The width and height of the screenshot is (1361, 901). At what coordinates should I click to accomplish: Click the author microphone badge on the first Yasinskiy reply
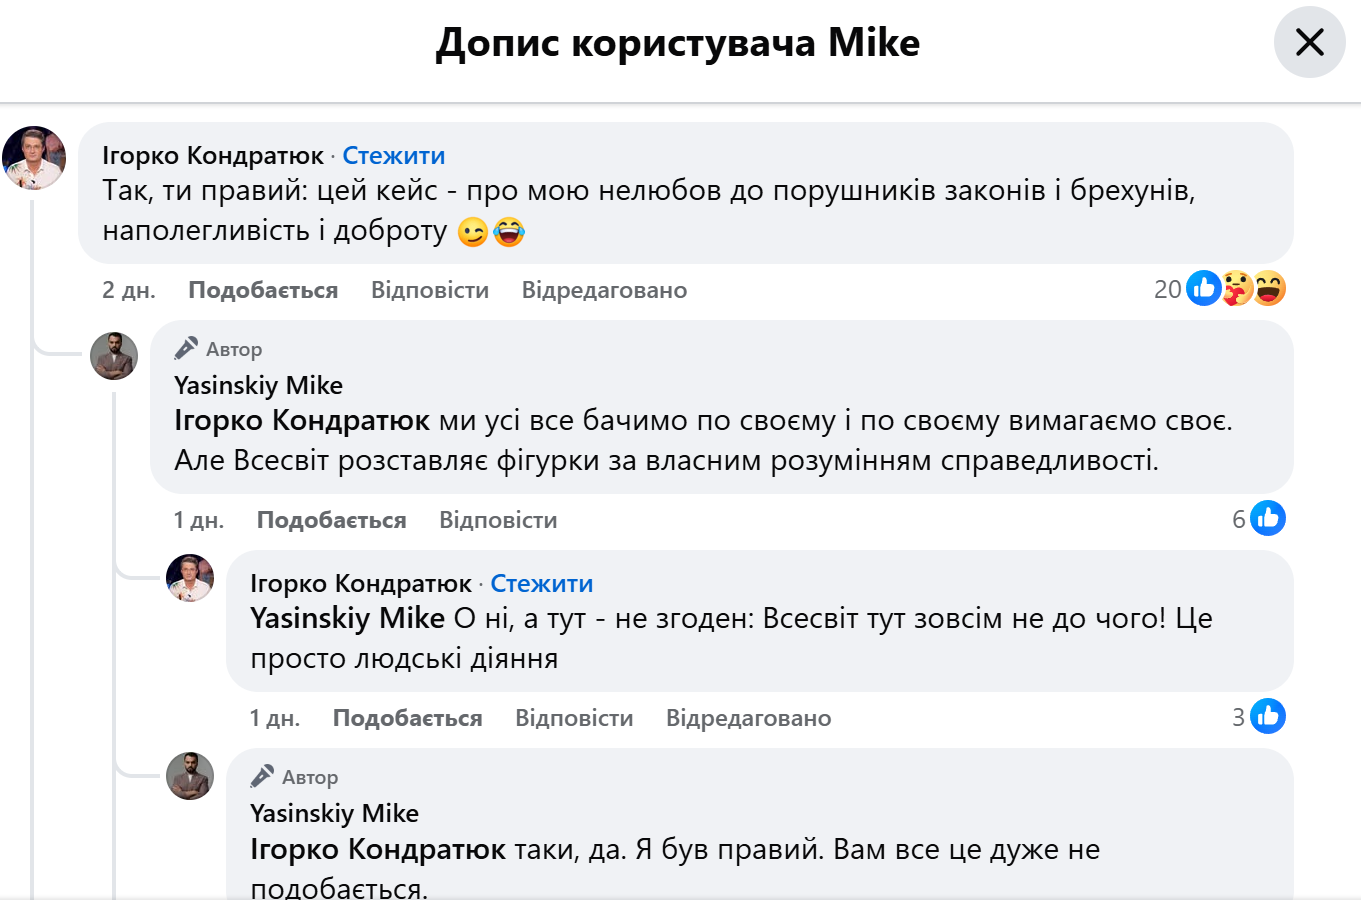click(x=186, y=348)
